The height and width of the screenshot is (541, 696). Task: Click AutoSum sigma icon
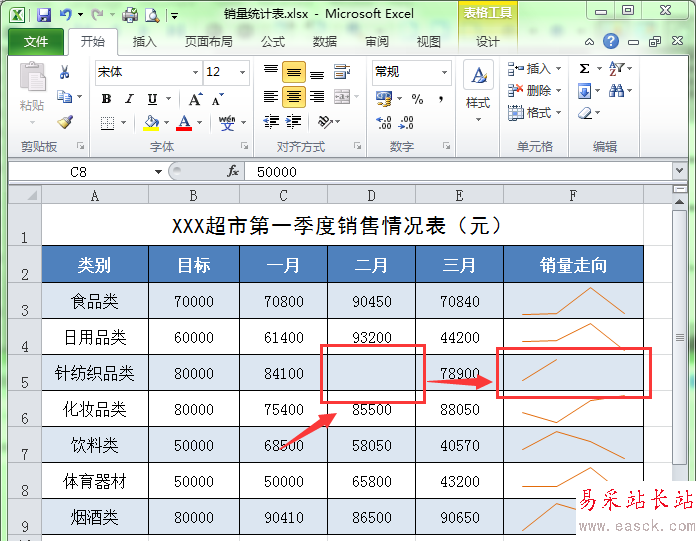click(x=584, y=69)
